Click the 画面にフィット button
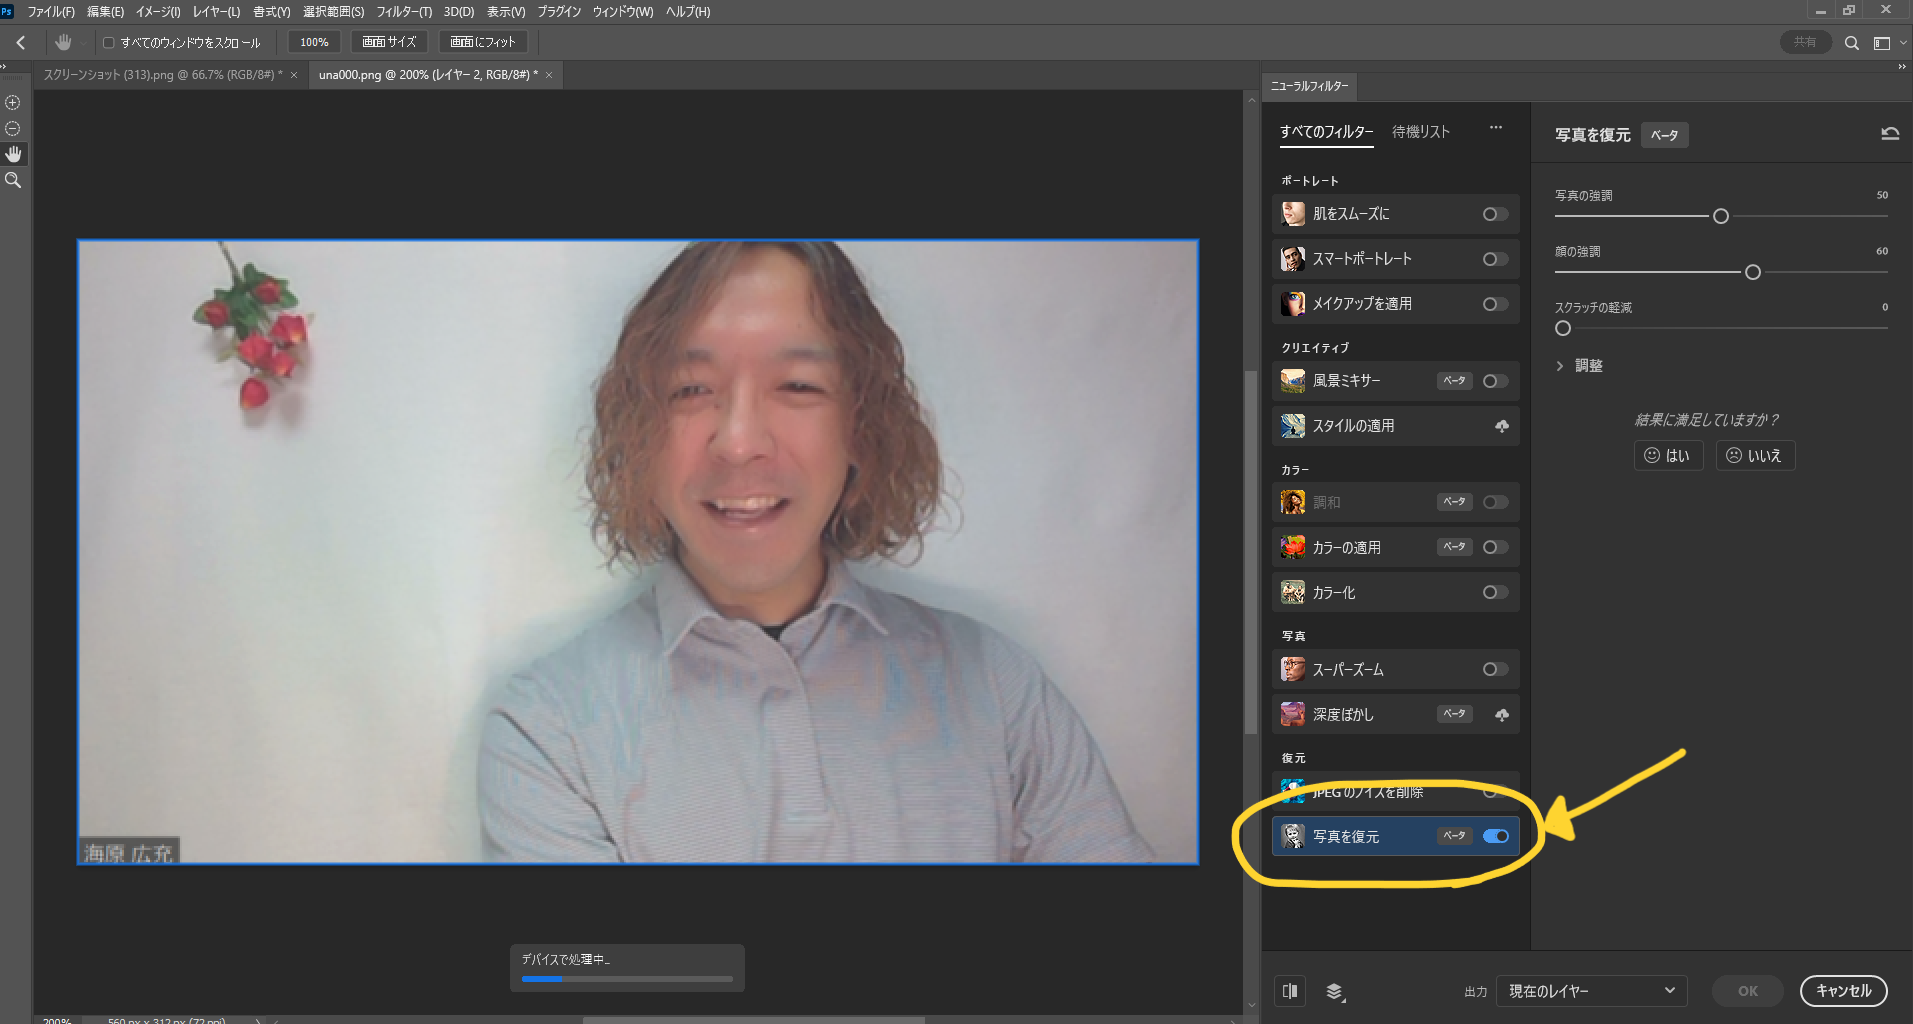 coord(482,42)
